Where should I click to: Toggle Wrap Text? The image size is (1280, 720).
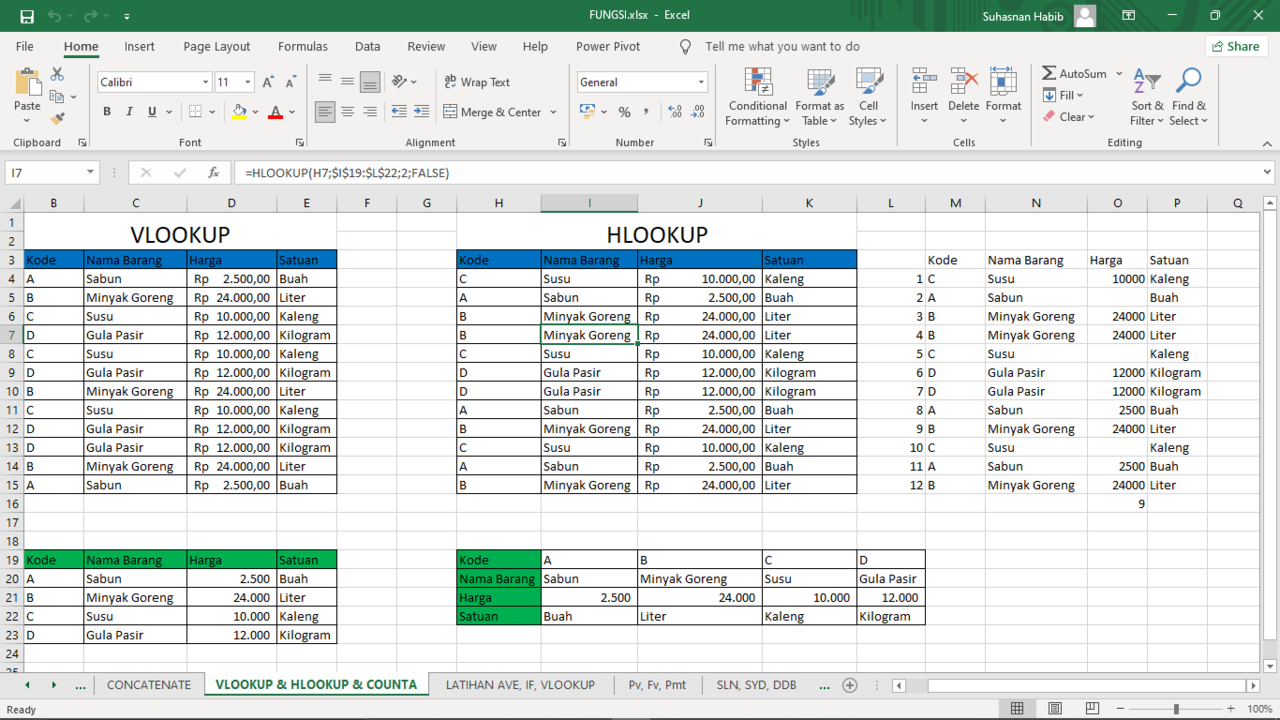tap(476, 82)
